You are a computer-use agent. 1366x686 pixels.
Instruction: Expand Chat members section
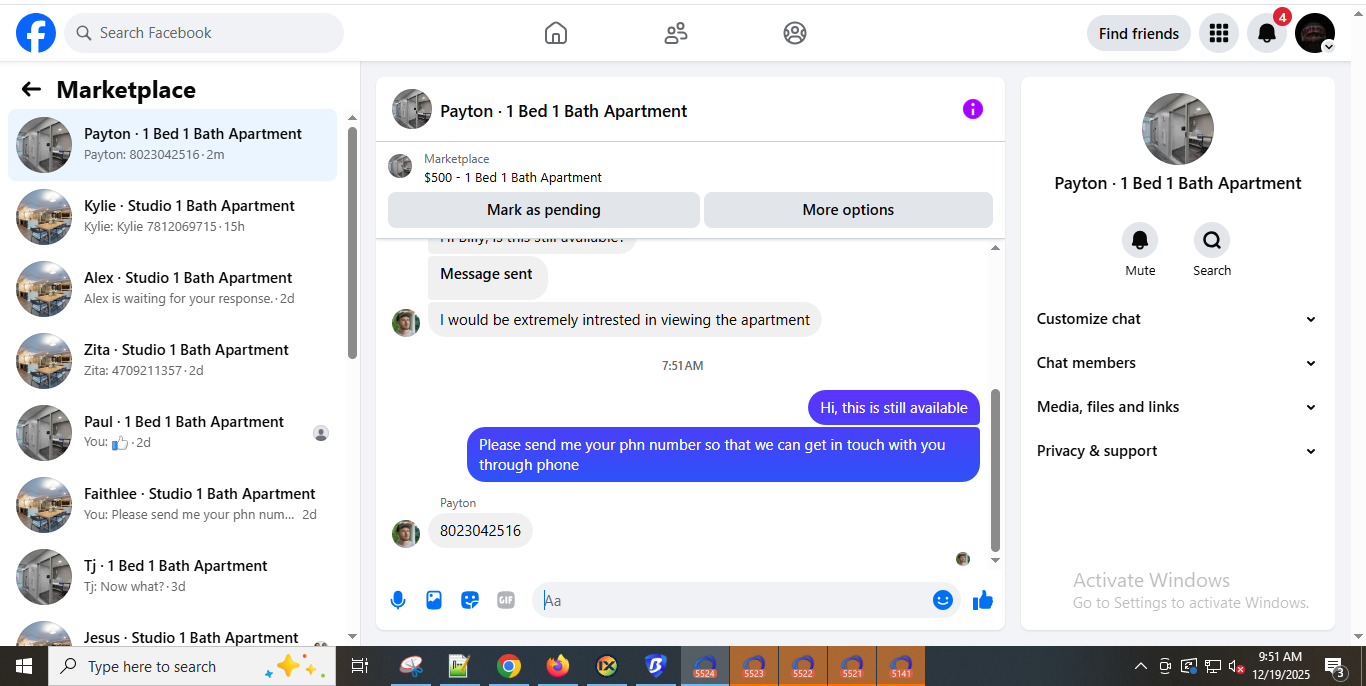click(1177, 363)
